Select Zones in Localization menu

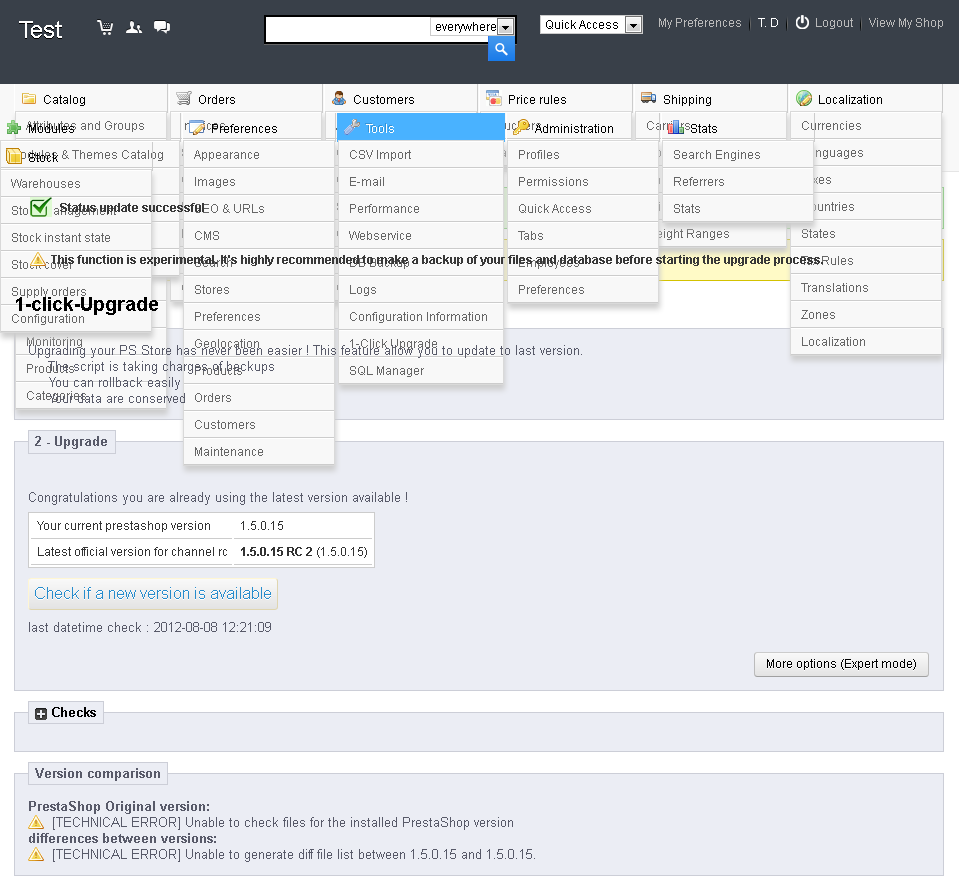coord(865,314)
